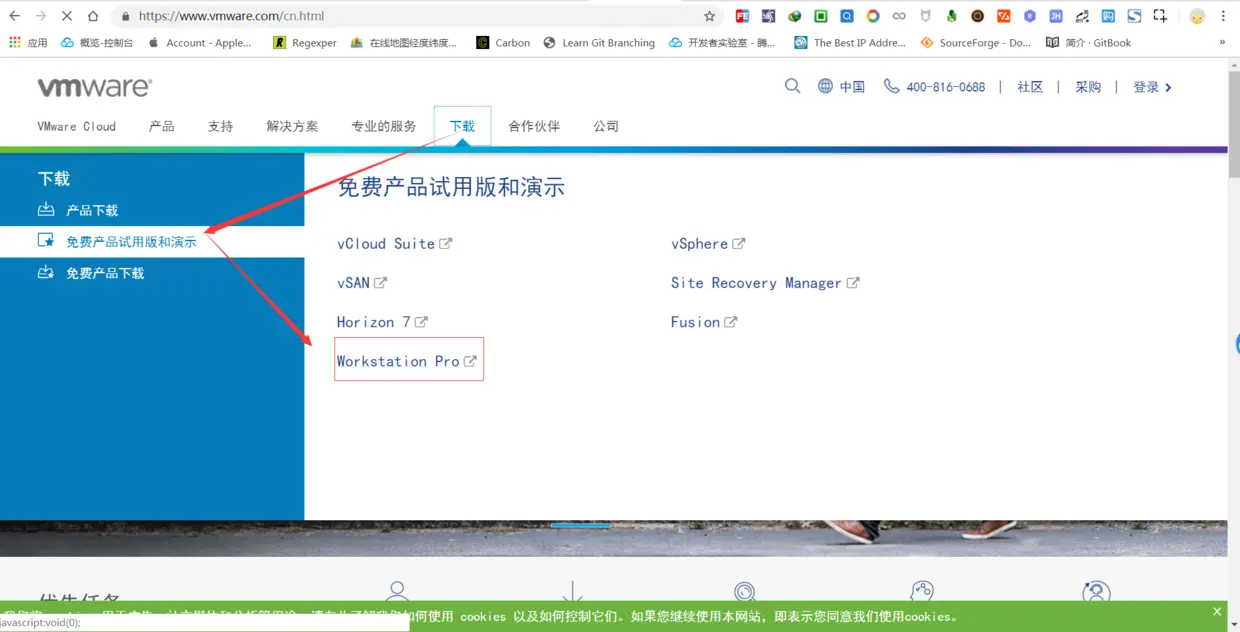Visit the 社区 community link

pyautogui.click(x=1031, y=87)
